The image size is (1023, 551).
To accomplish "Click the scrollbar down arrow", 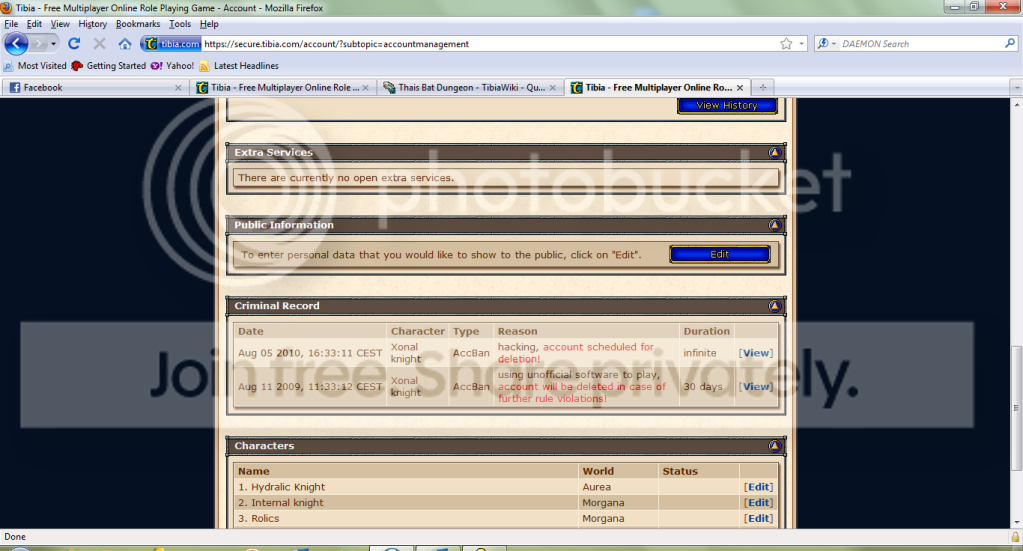I will 1016,522.
